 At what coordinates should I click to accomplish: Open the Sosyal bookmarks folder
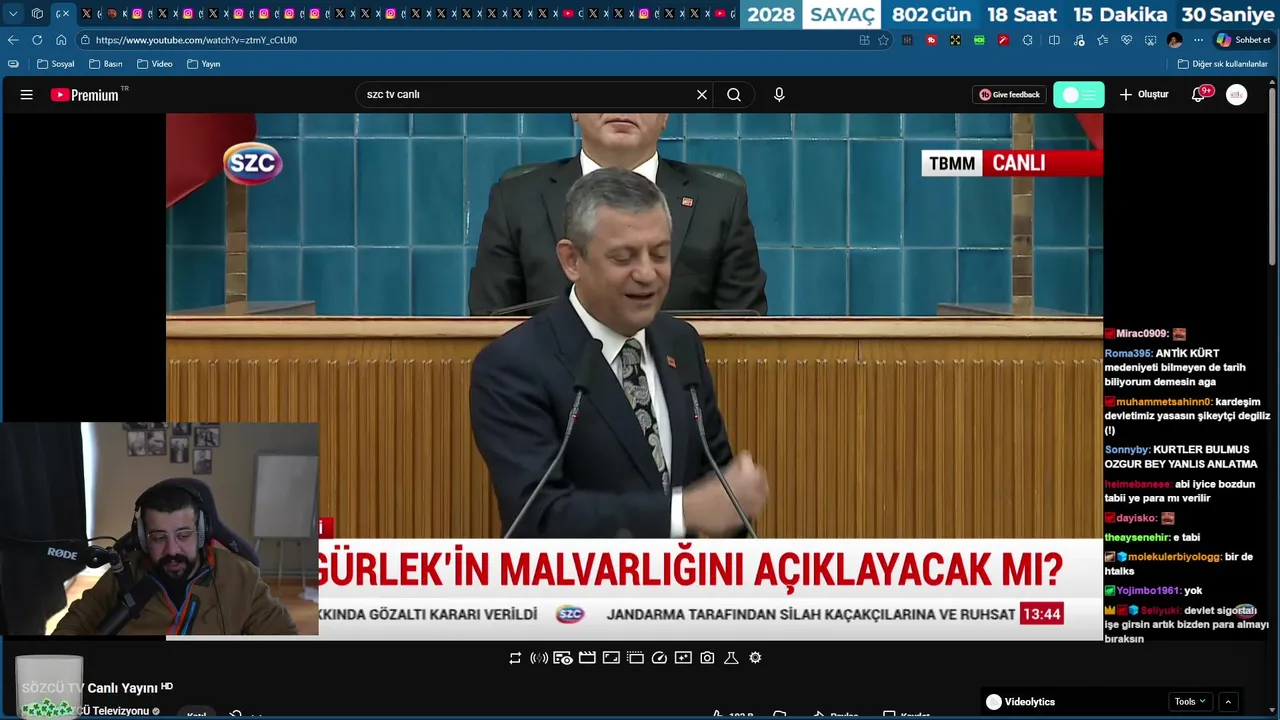(x=56, y=64)
